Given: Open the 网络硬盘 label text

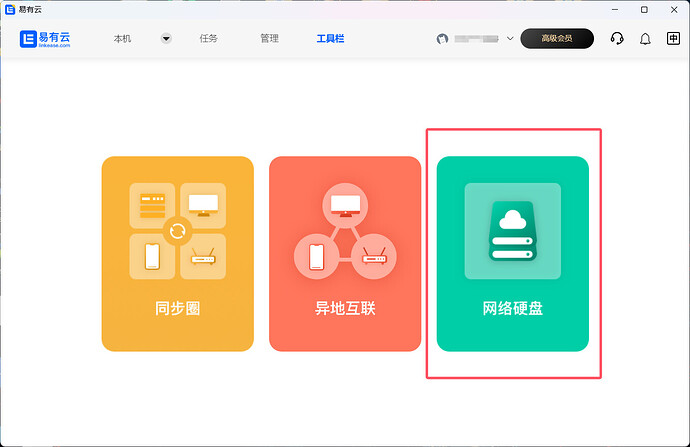Looking at the screenshot, I should (512, 308).
